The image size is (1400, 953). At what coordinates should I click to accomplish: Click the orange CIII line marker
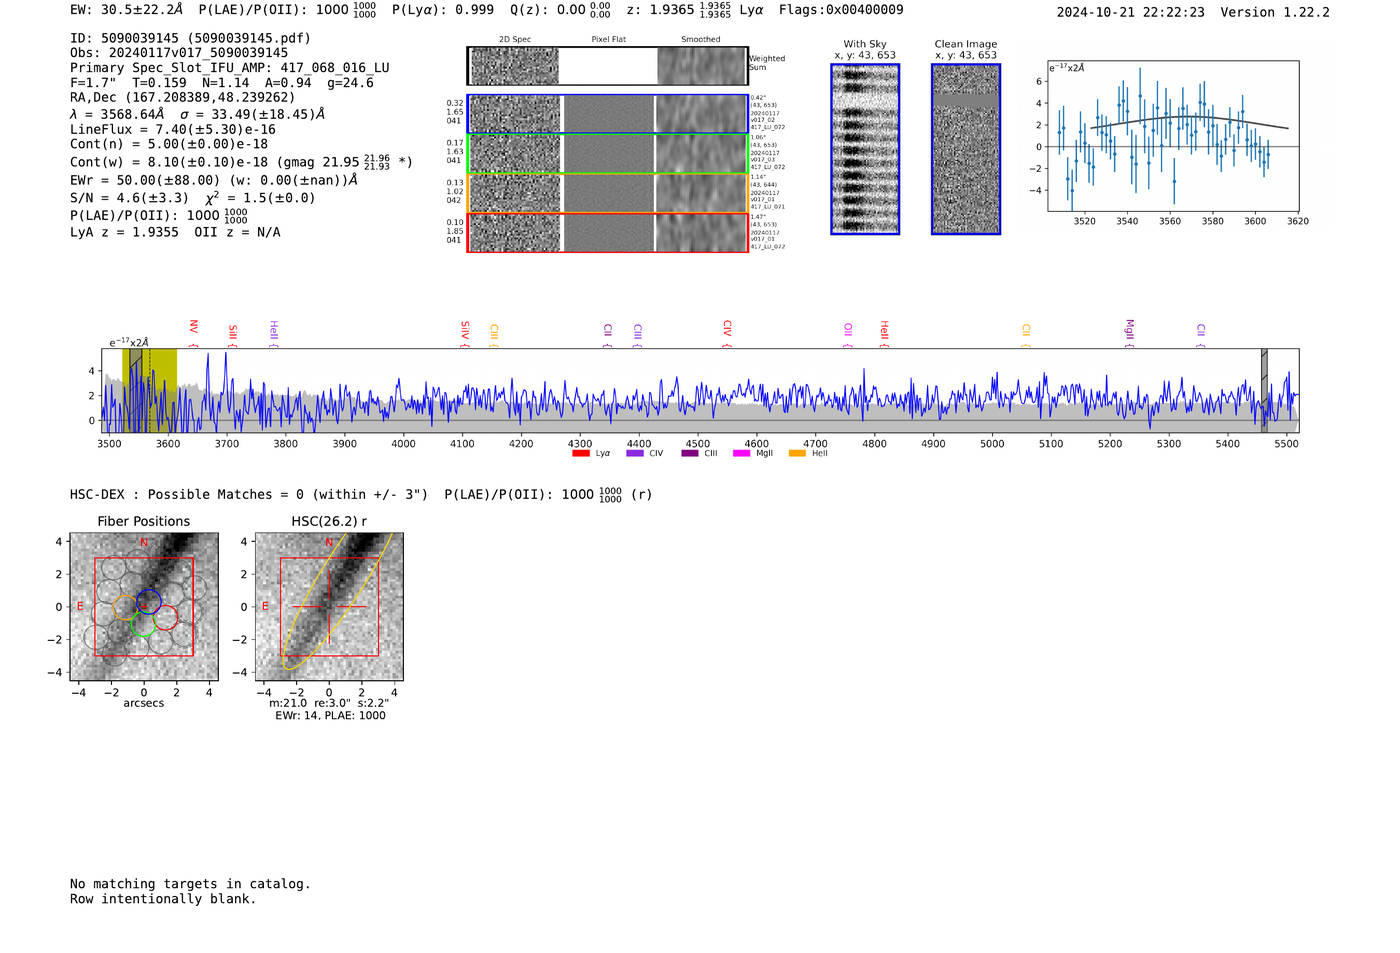(494, 332)
